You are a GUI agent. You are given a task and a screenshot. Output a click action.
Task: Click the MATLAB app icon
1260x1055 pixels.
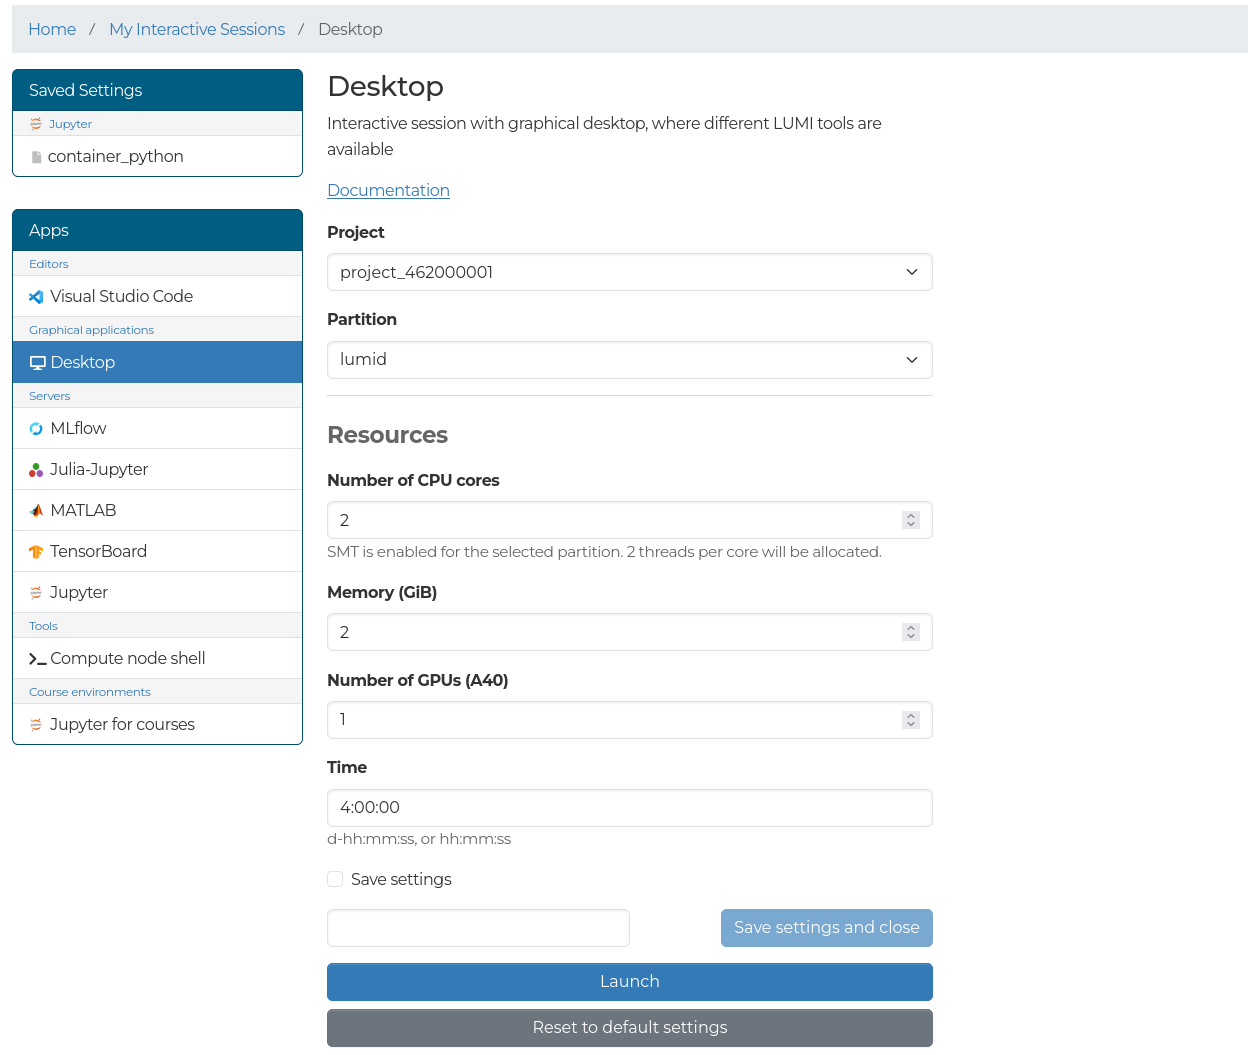point(37,510)
